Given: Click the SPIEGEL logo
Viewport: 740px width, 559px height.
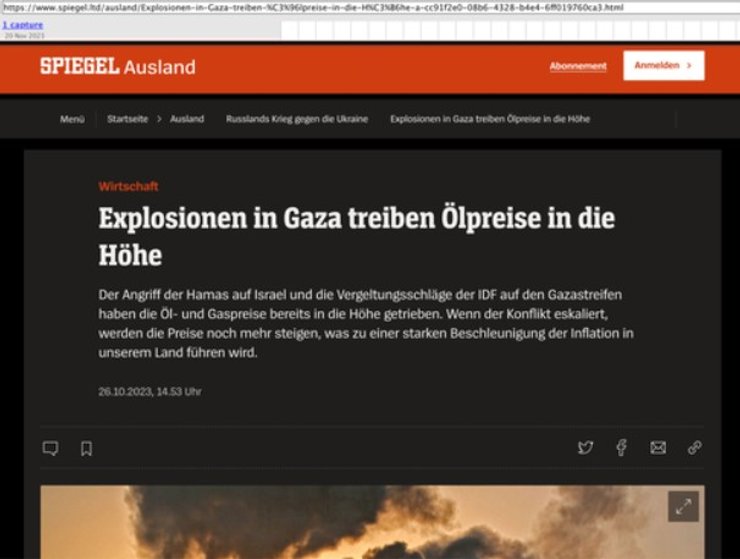Looking at the screenshot, I should point(79,66).
